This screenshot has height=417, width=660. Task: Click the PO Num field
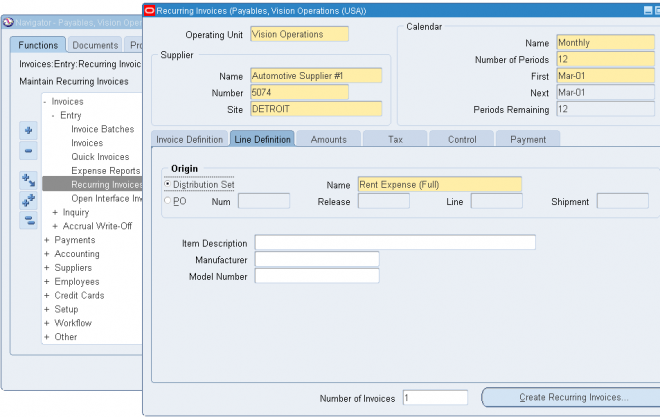[264, 201]
